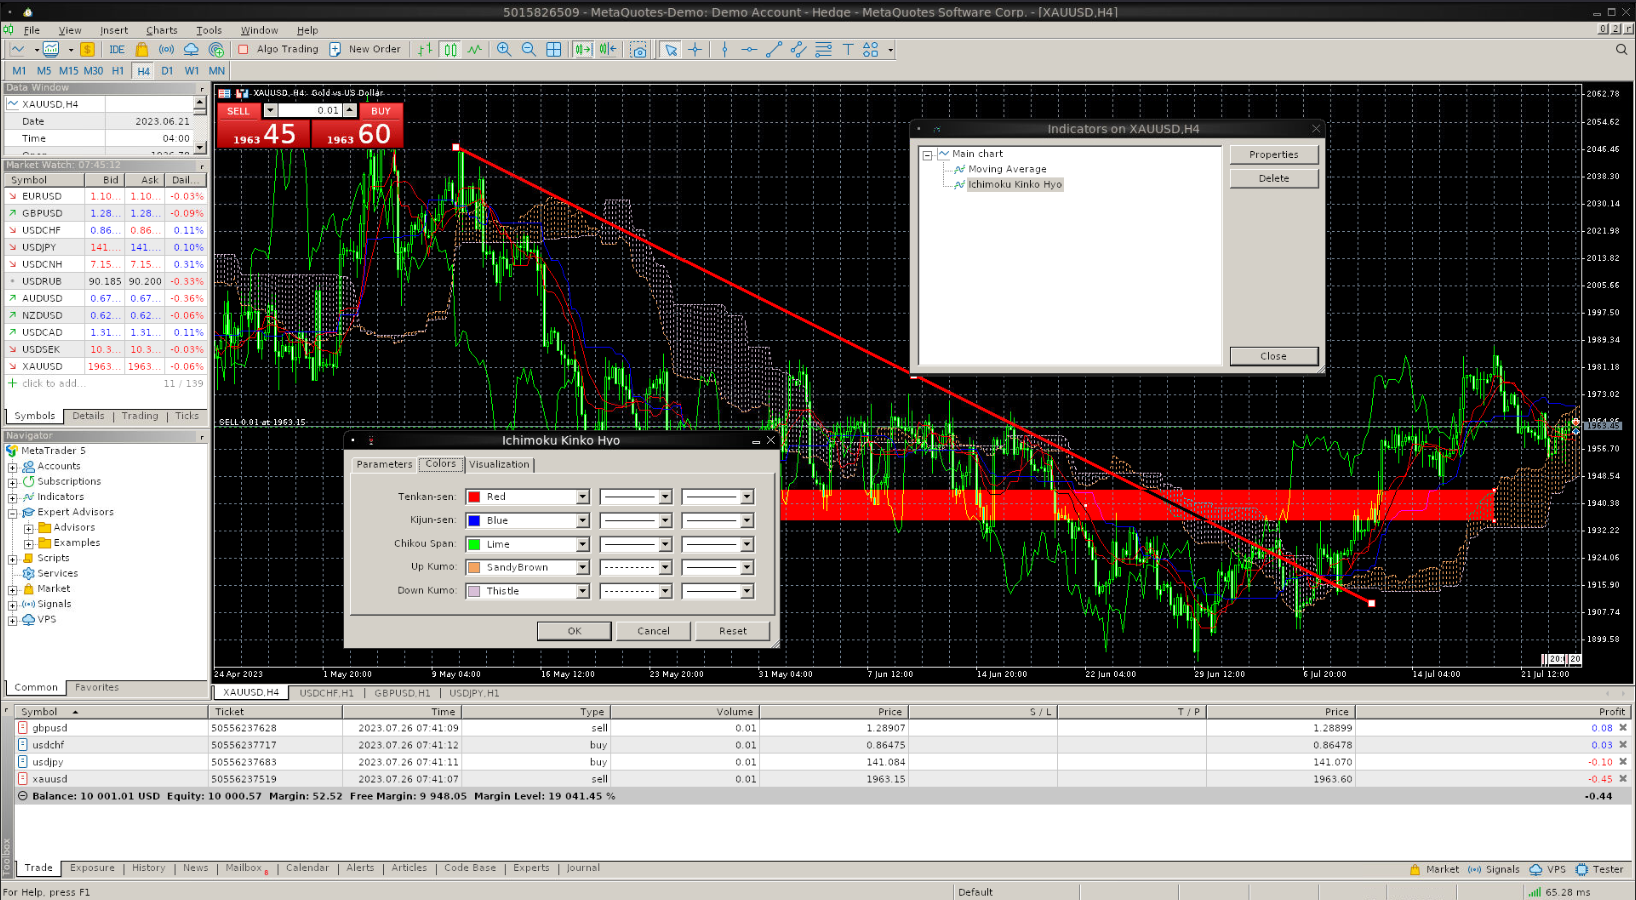The image size is (1636, 900).
Task: Switch to the W1 timeframe
Action: coord(192,71)
